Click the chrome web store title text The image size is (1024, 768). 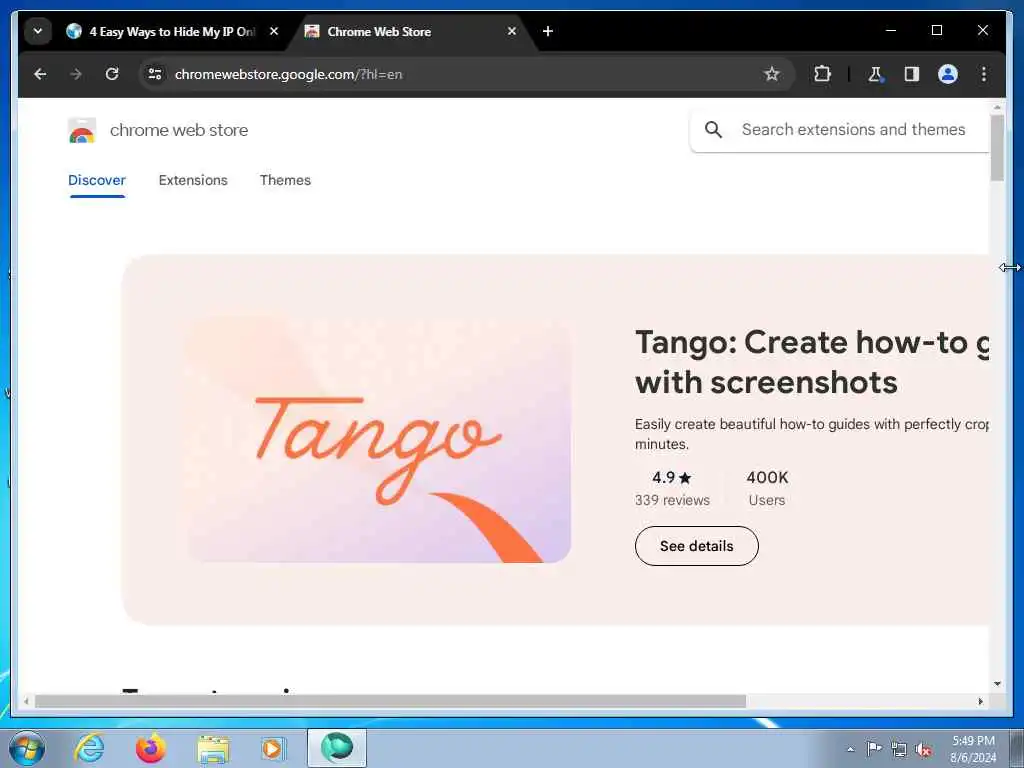179,131
